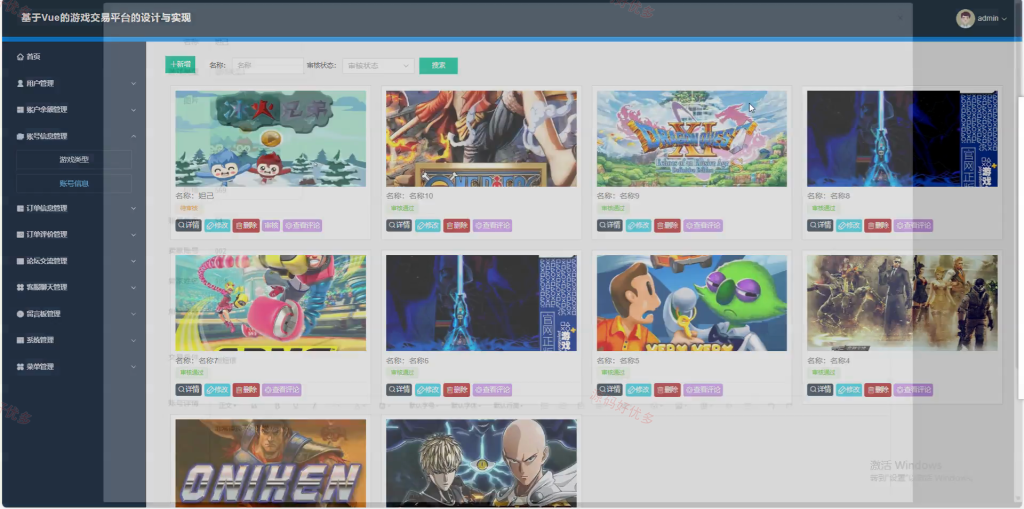Screen dimensions: 1024x509
Task: Expand the 订单评价管理 chevron
Action: click(133, 235)
